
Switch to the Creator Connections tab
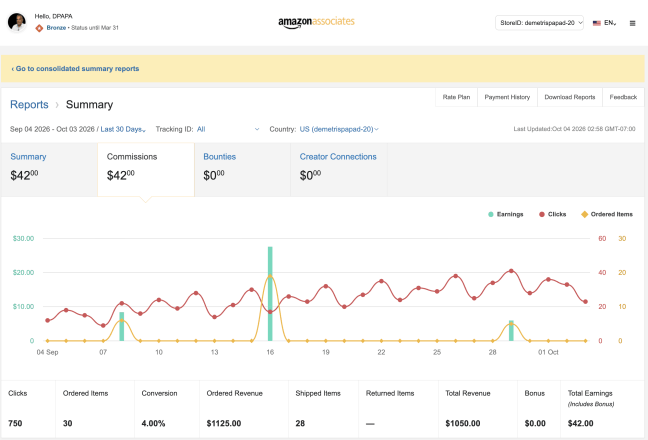click(339, 169)
